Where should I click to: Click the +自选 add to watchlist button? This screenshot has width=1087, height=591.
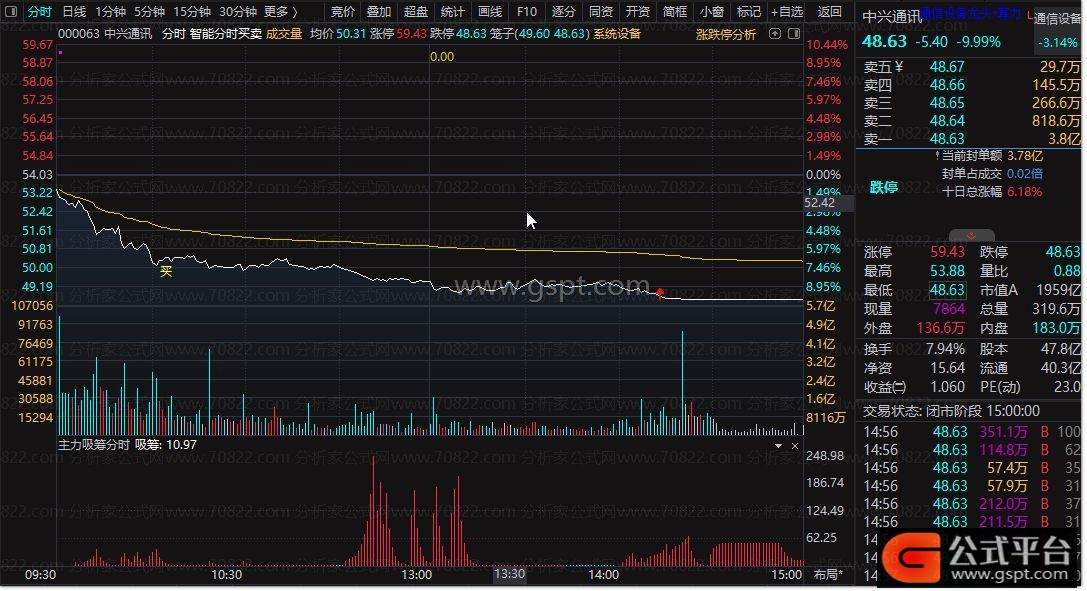(x=786, y=12)
